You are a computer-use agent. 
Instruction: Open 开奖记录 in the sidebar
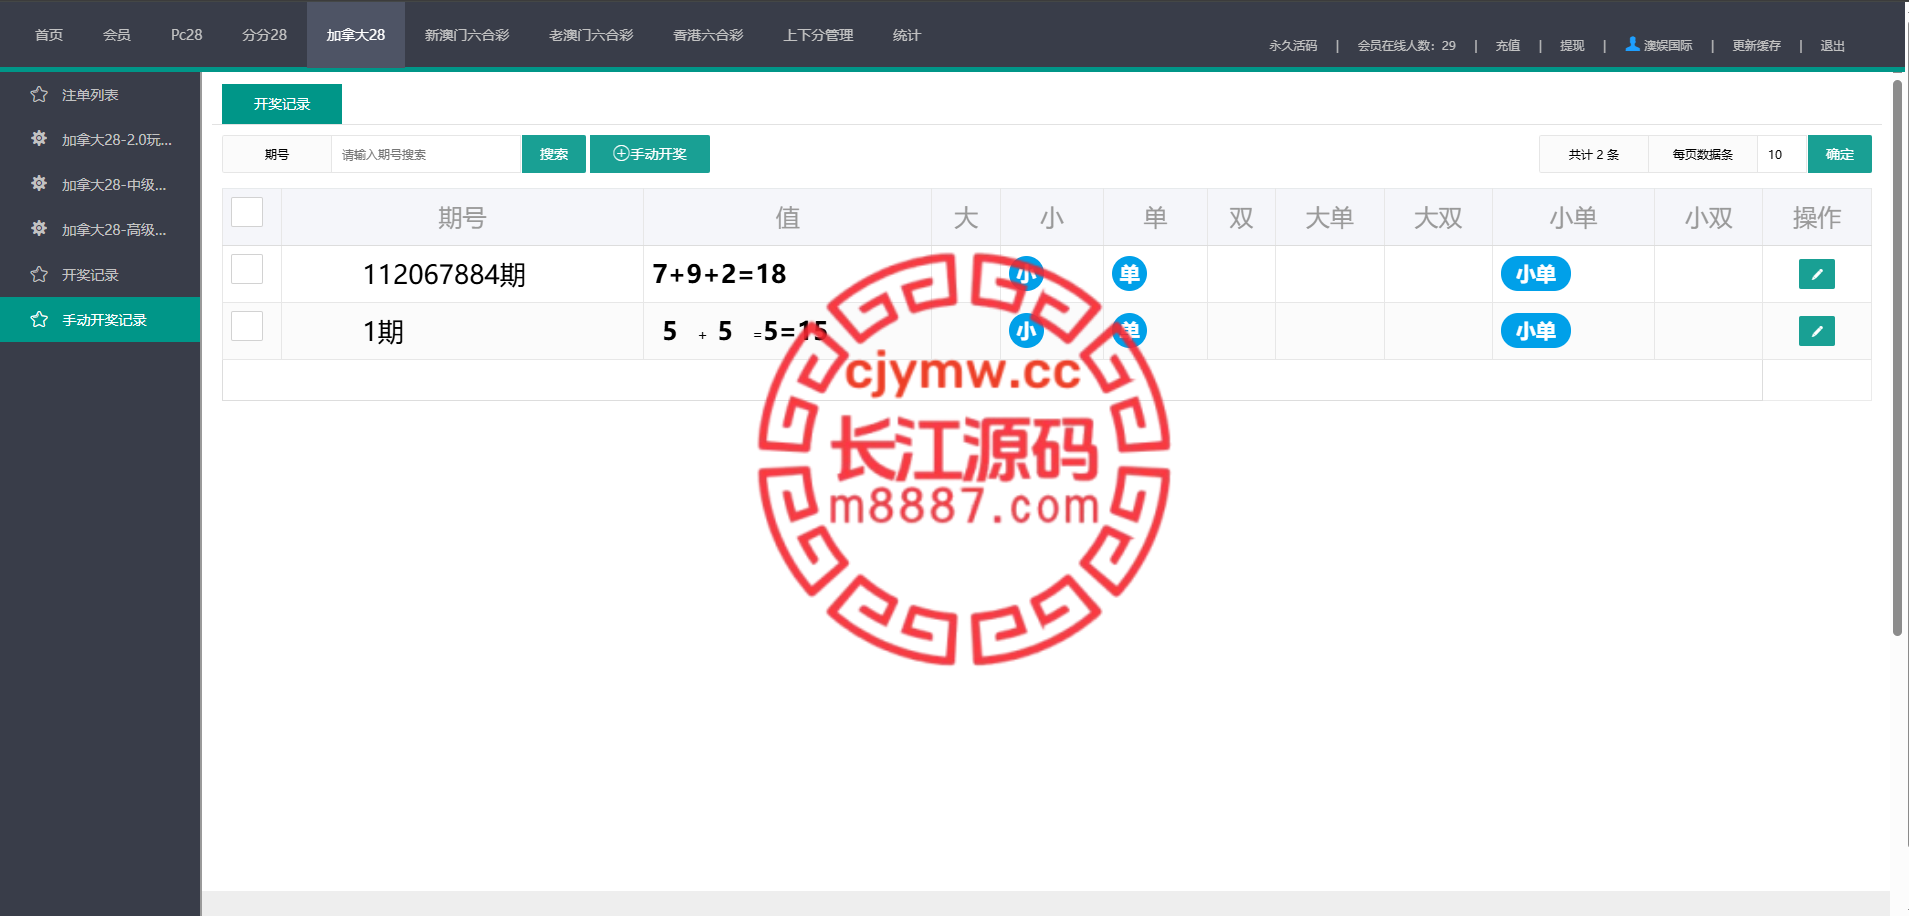pyautogui.click(x=100, y=275)
